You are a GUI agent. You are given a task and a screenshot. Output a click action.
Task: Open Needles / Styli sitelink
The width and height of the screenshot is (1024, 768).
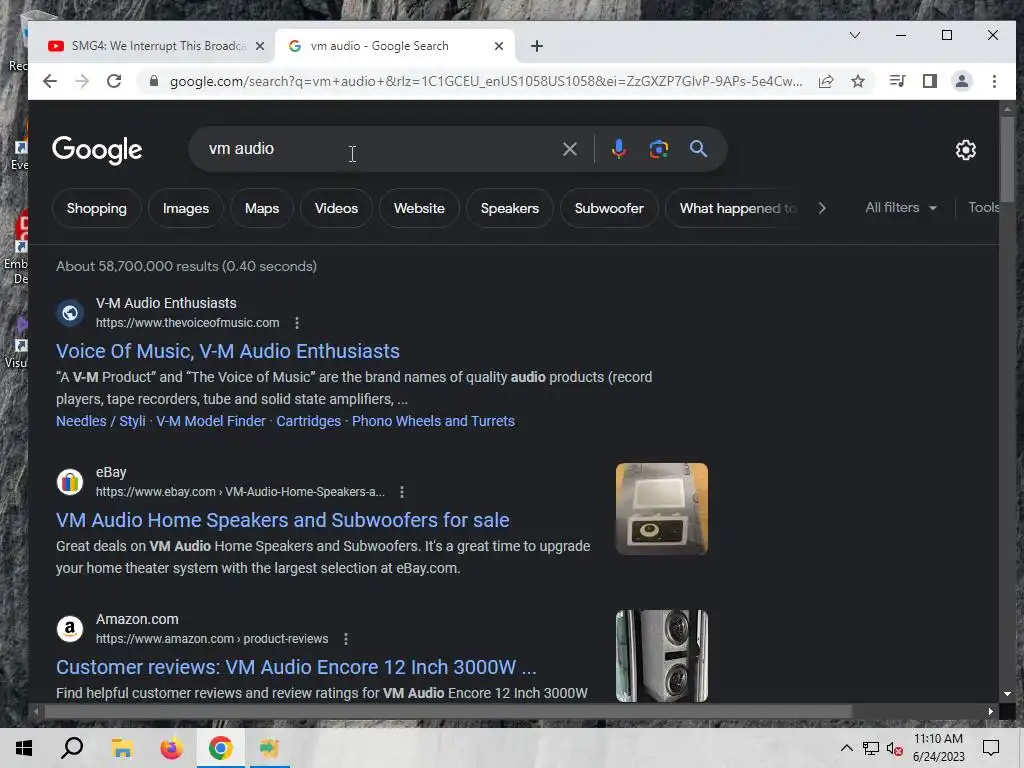coord(101,421)
